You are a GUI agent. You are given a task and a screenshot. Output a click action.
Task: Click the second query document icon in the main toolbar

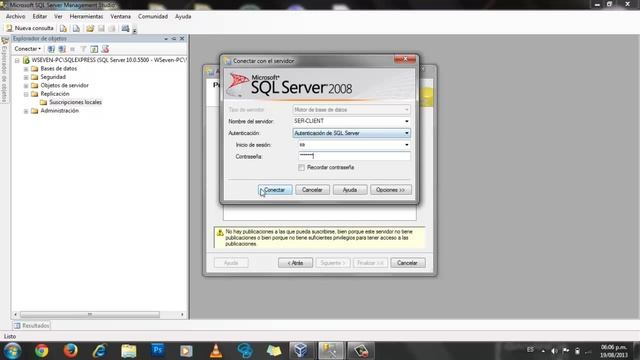point(76,29)
